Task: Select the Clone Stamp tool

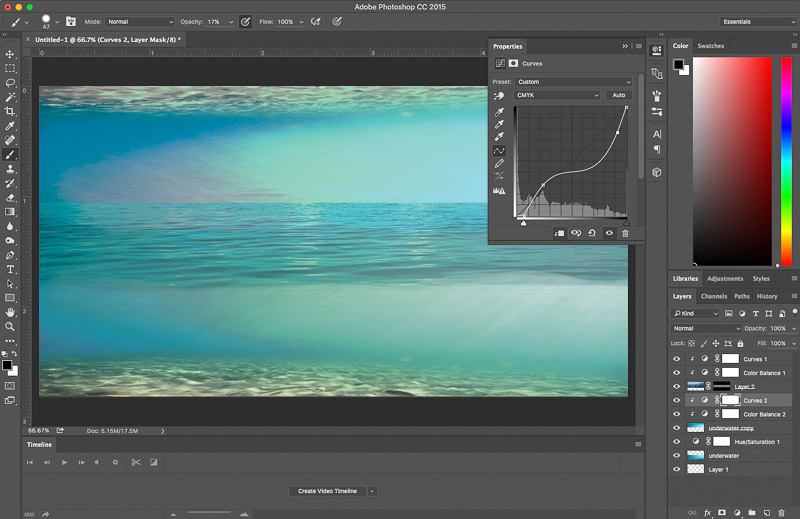Action: pos(10,169)
